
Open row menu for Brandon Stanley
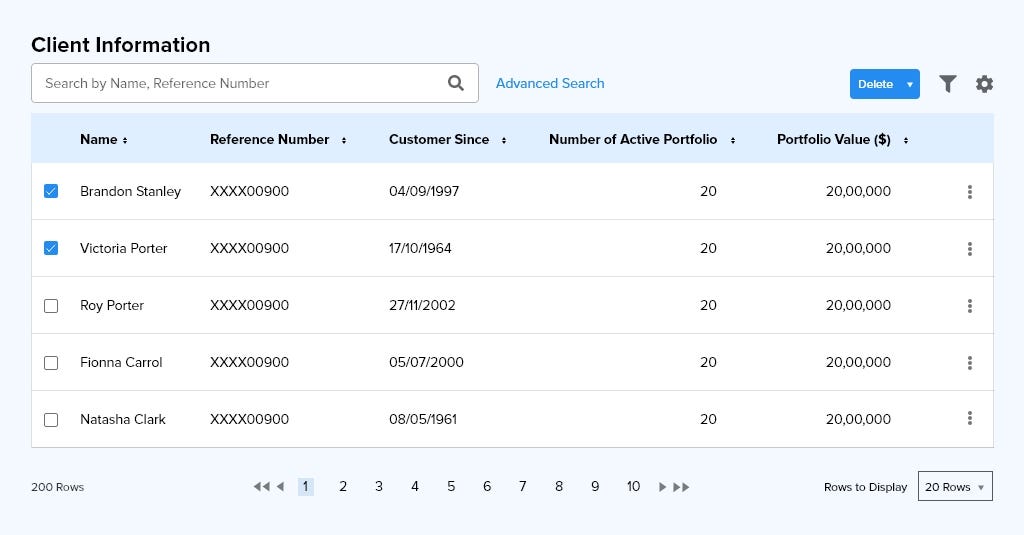[970, 191]
